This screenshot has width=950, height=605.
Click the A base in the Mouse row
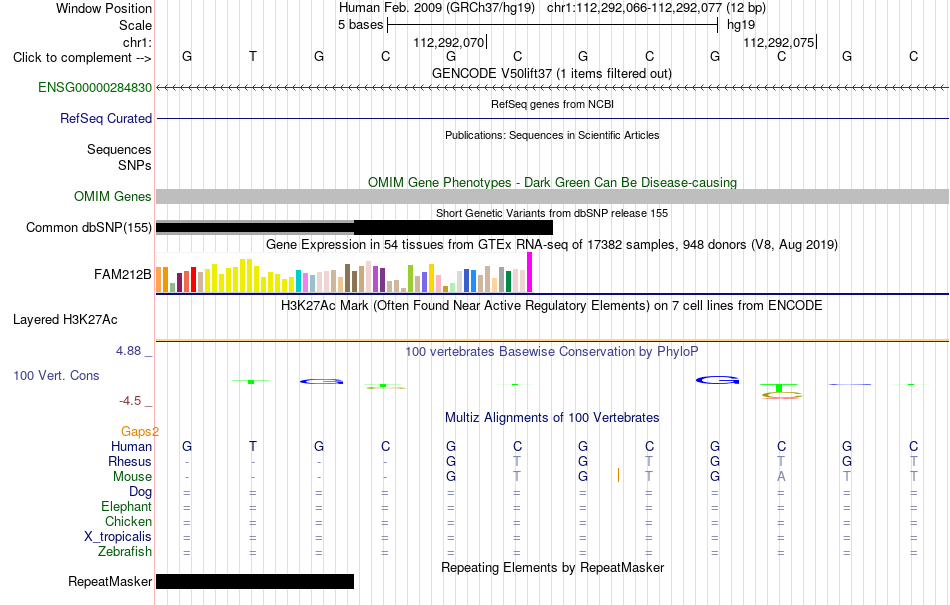[781, 477]
